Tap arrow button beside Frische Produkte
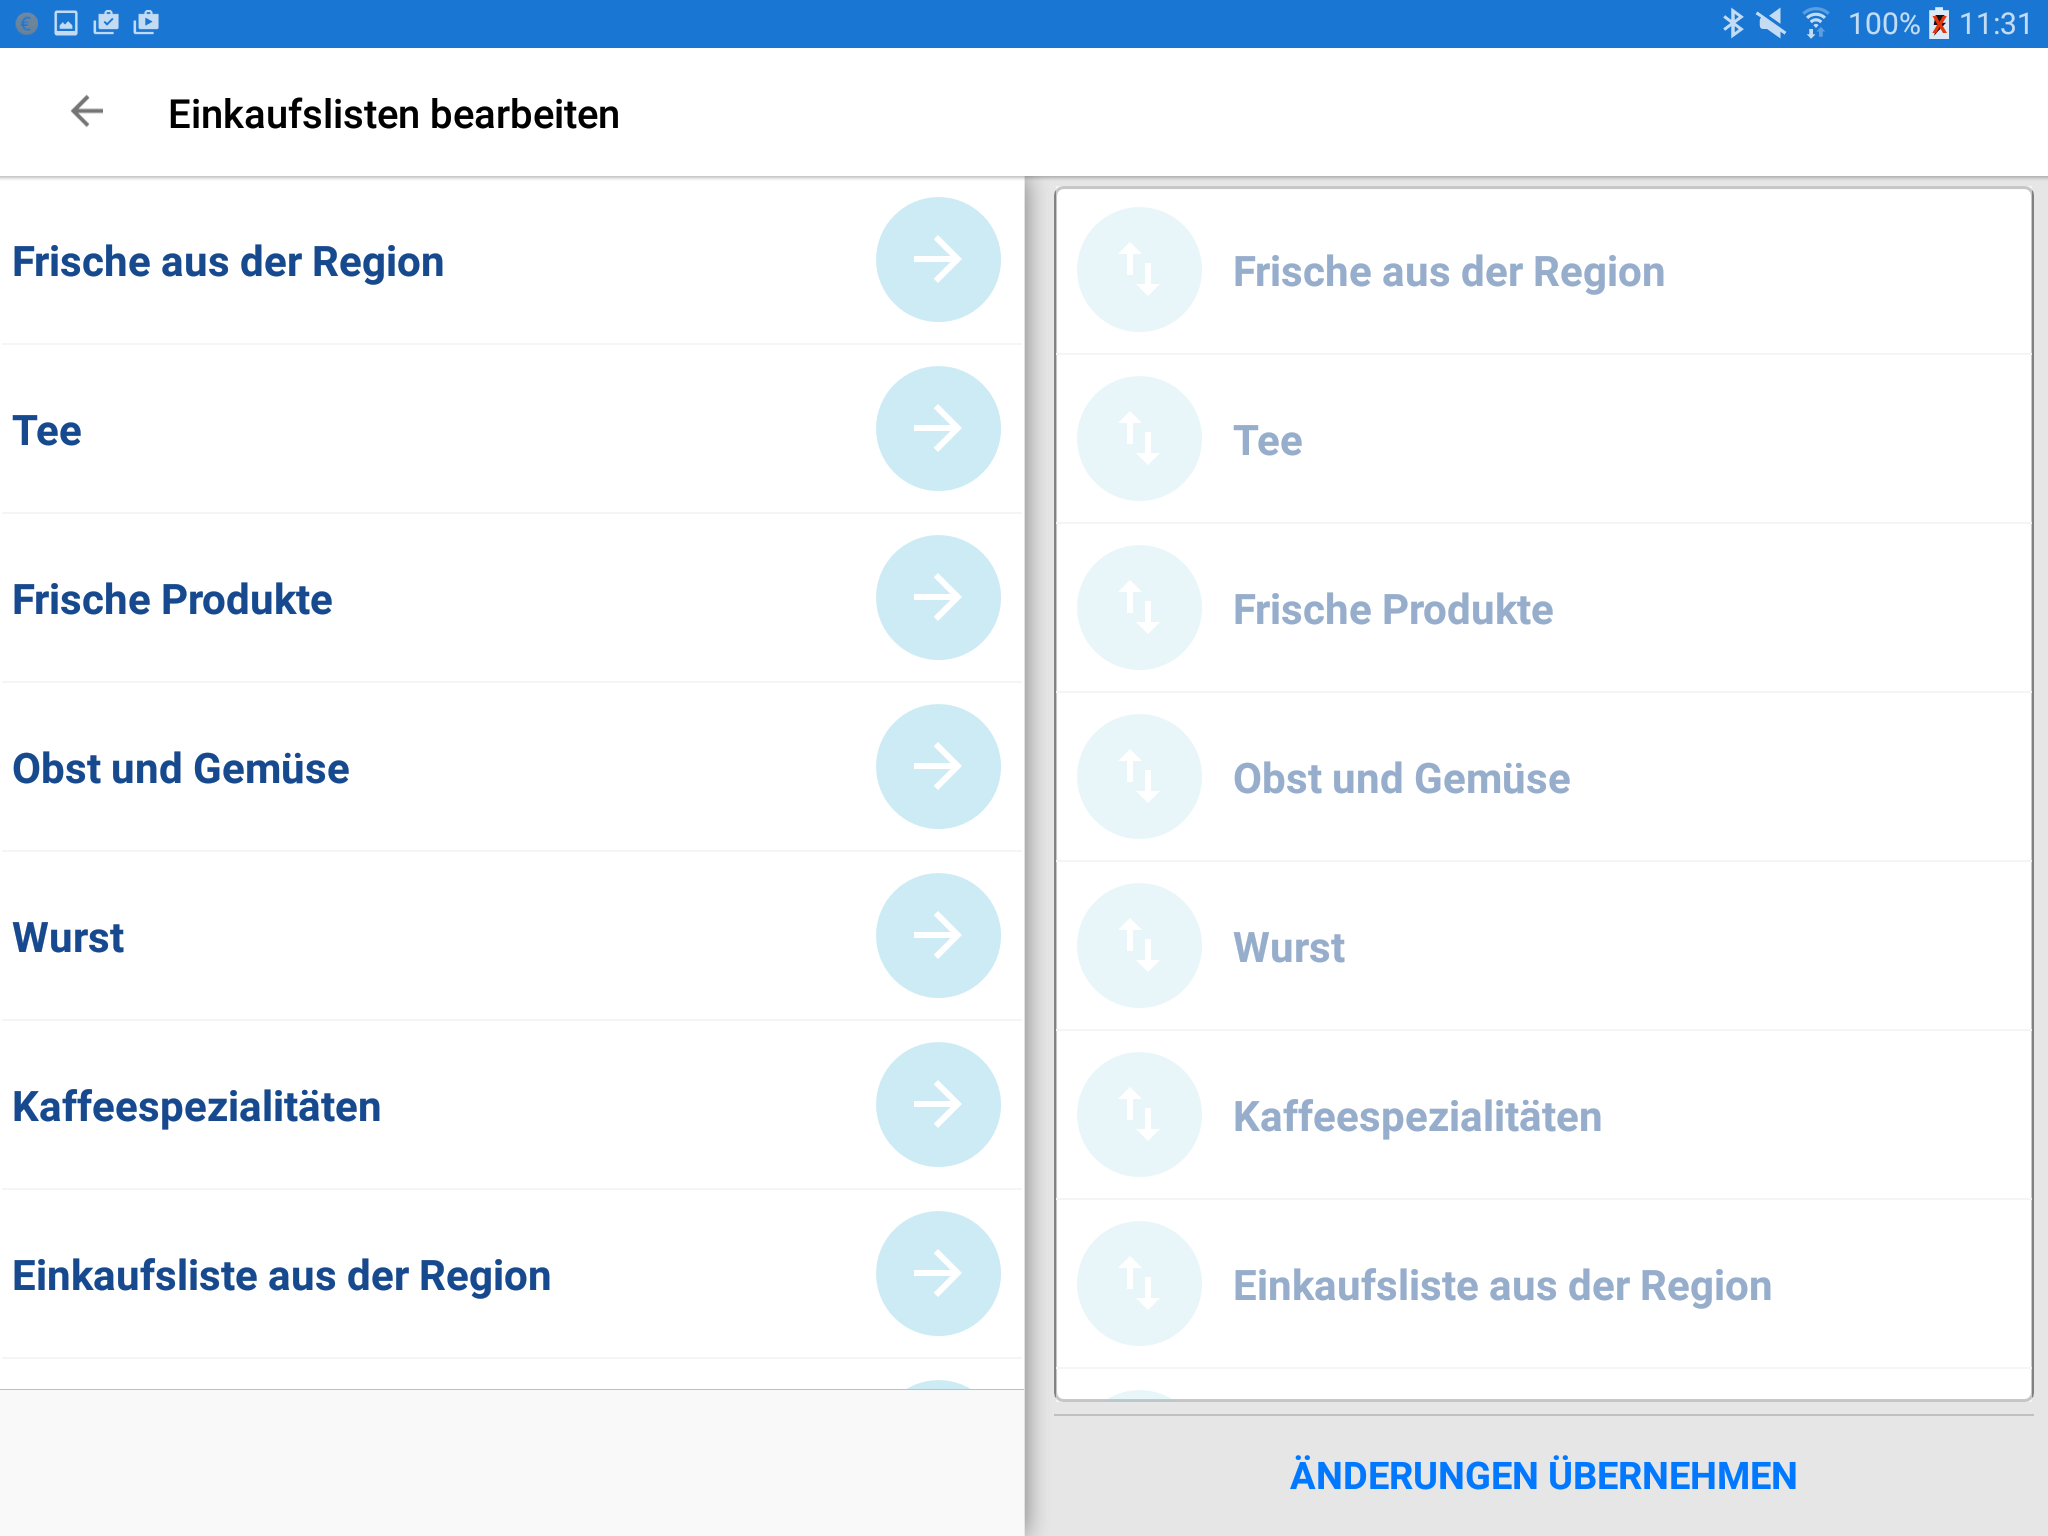The height and width of the screenshot is (1536, 2048). coord(937,598)
